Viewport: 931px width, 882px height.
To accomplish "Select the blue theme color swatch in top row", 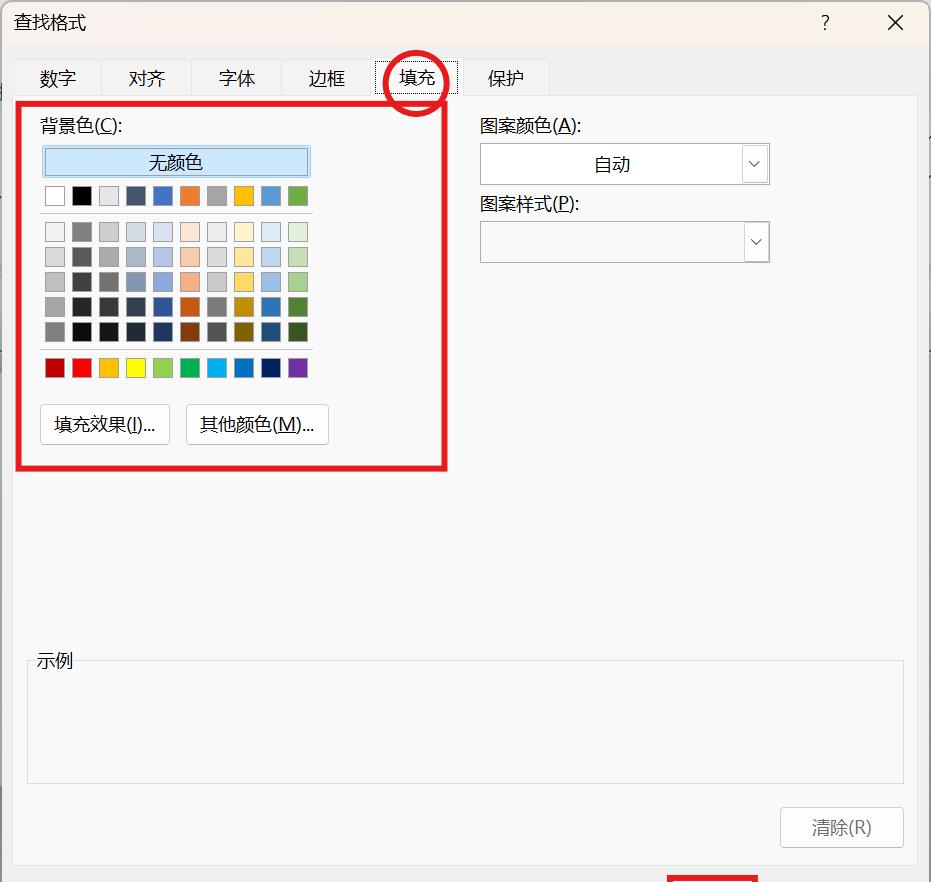I will pyautogui.click(x=163, y=196).
